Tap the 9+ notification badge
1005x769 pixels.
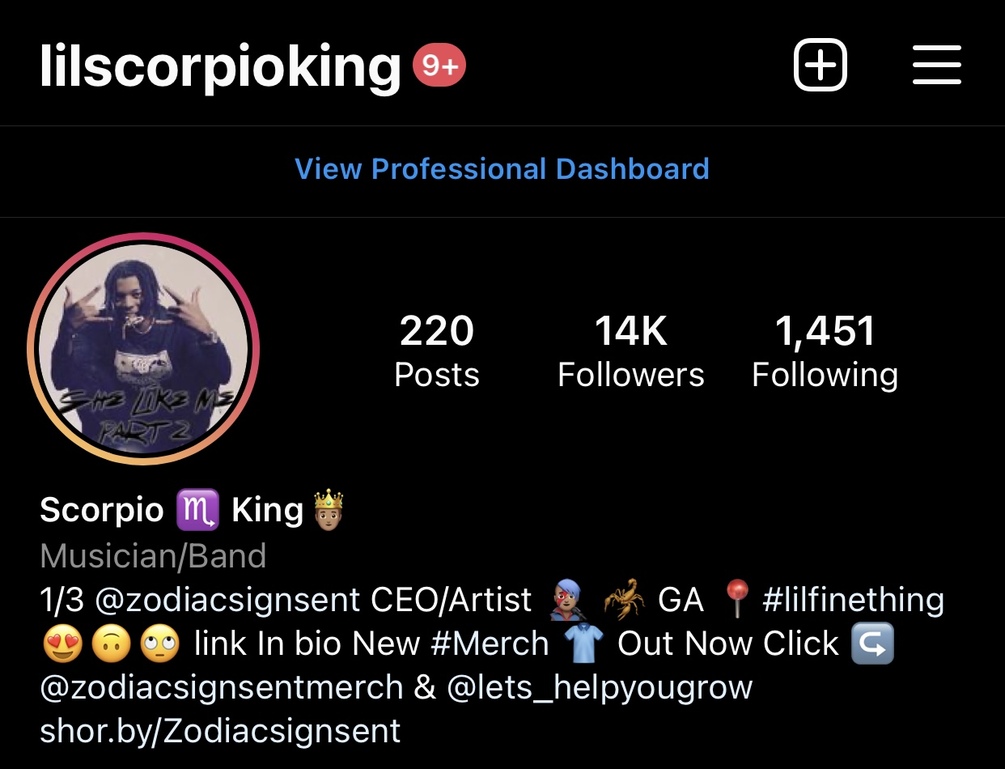[x=439, y=65]
